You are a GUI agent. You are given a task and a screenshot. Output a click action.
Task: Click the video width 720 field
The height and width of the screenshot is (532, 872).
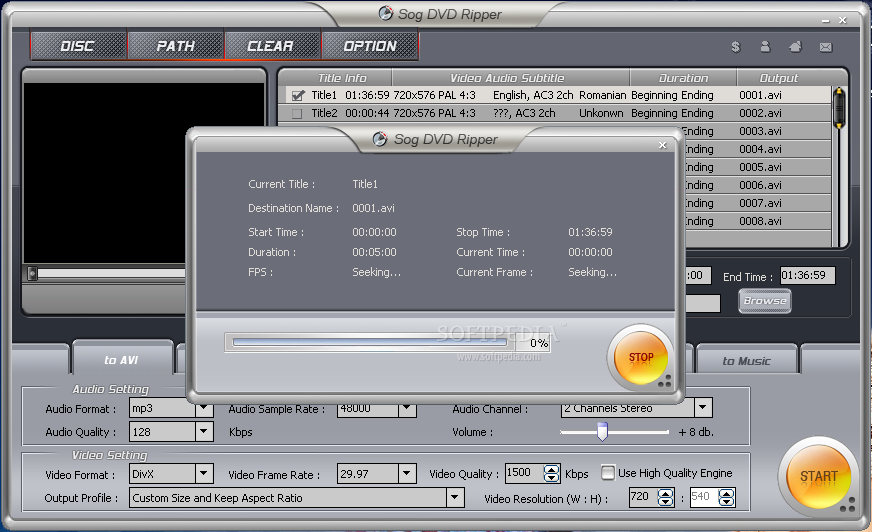(x=643, y=497)
